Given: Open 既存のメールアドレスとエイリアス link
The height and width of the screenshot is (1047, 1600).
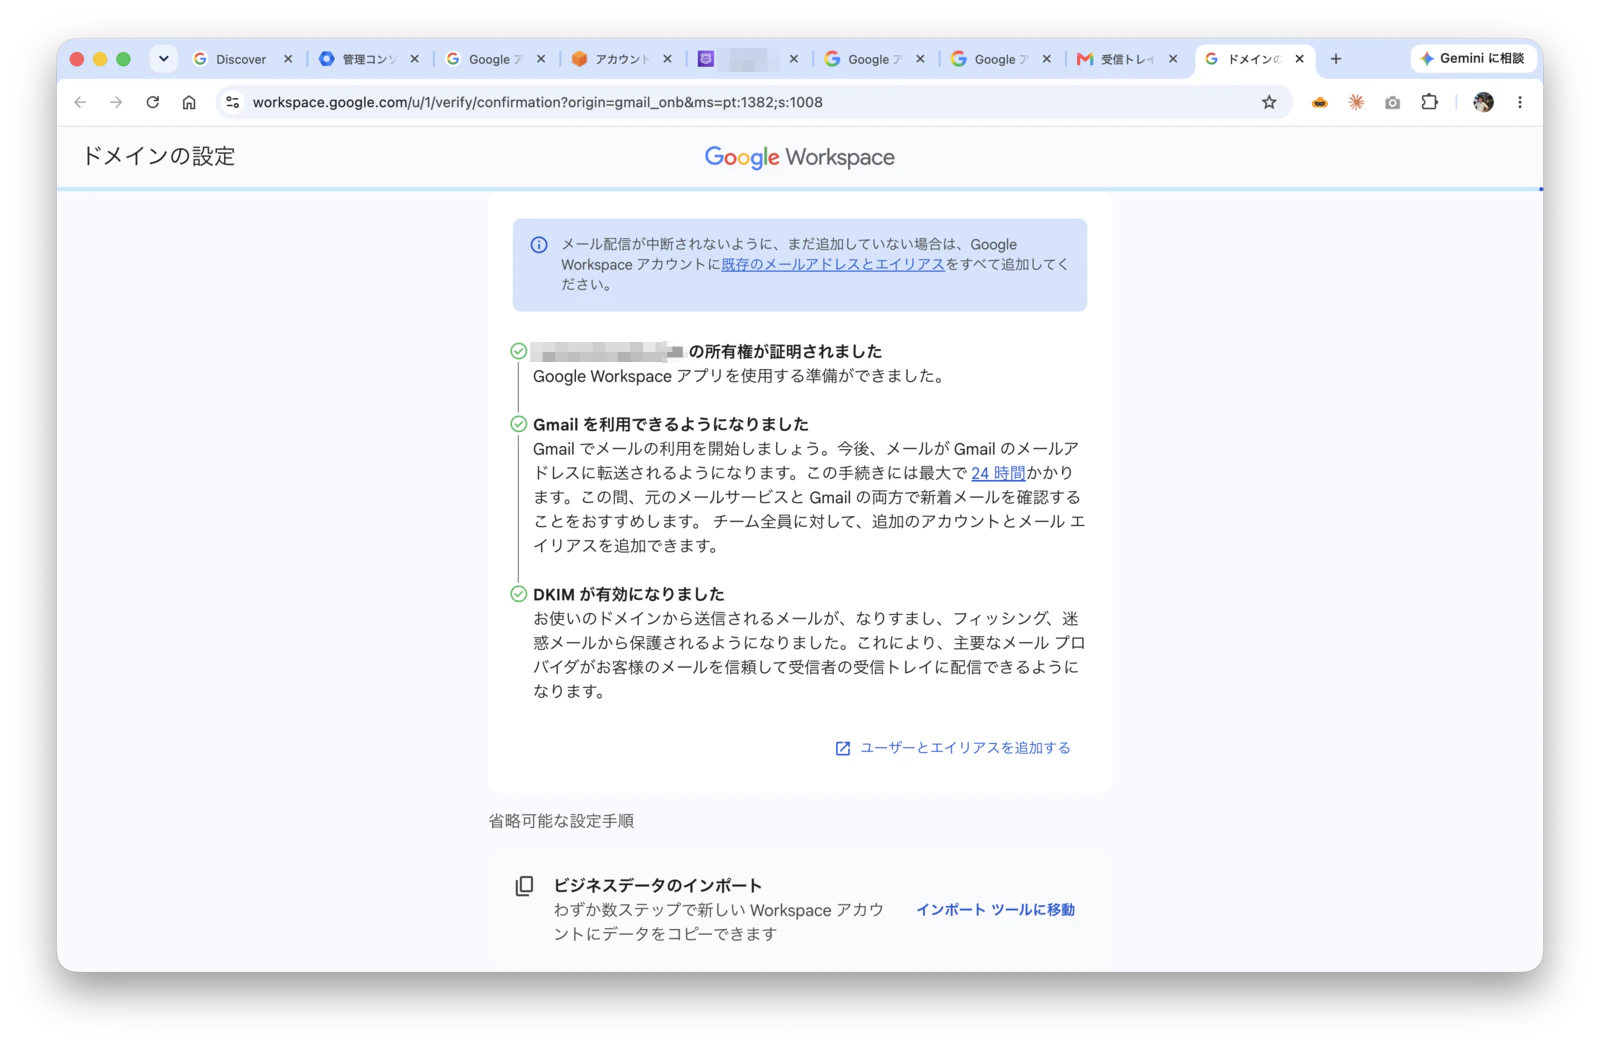Looking at the screenshot, I should click(833, 265).
